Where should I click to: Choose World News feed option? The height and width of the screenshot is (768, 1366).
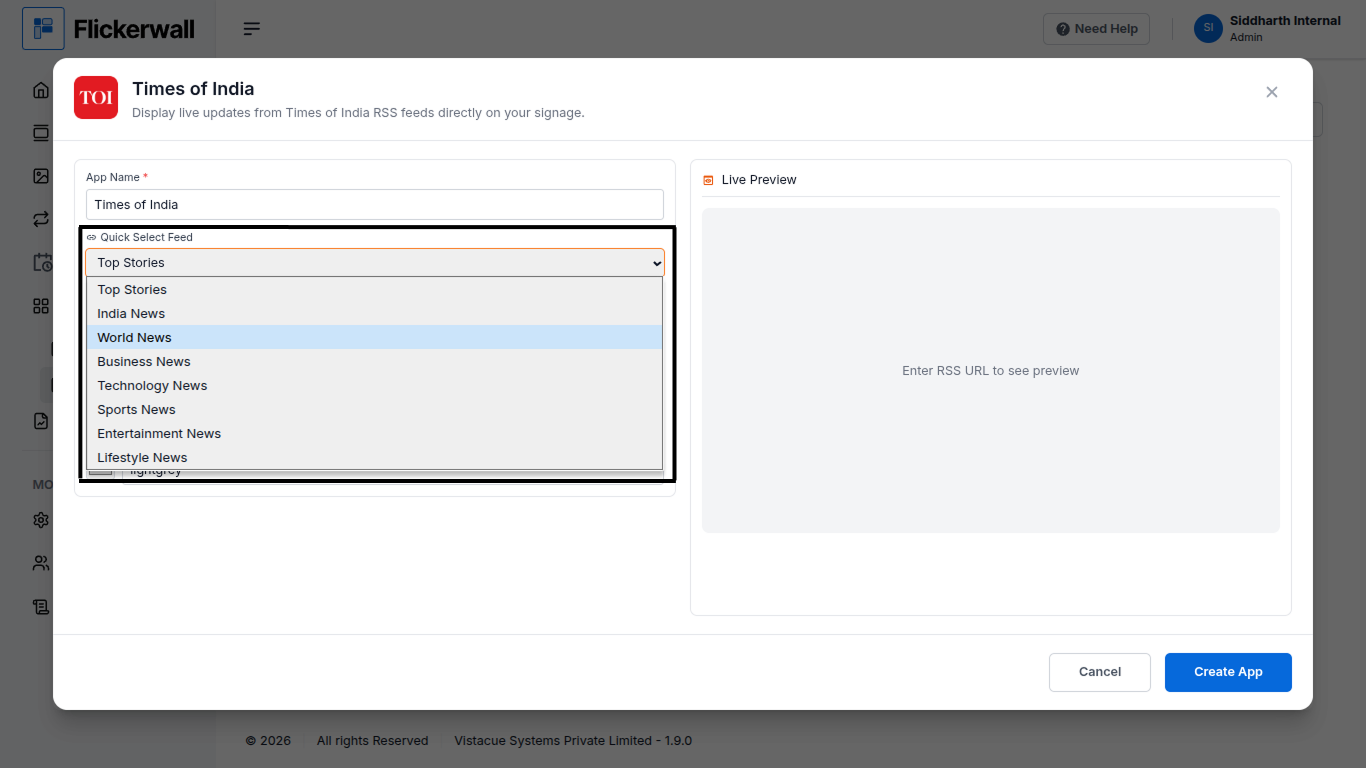pyautogui.click(x=374, y=338)
